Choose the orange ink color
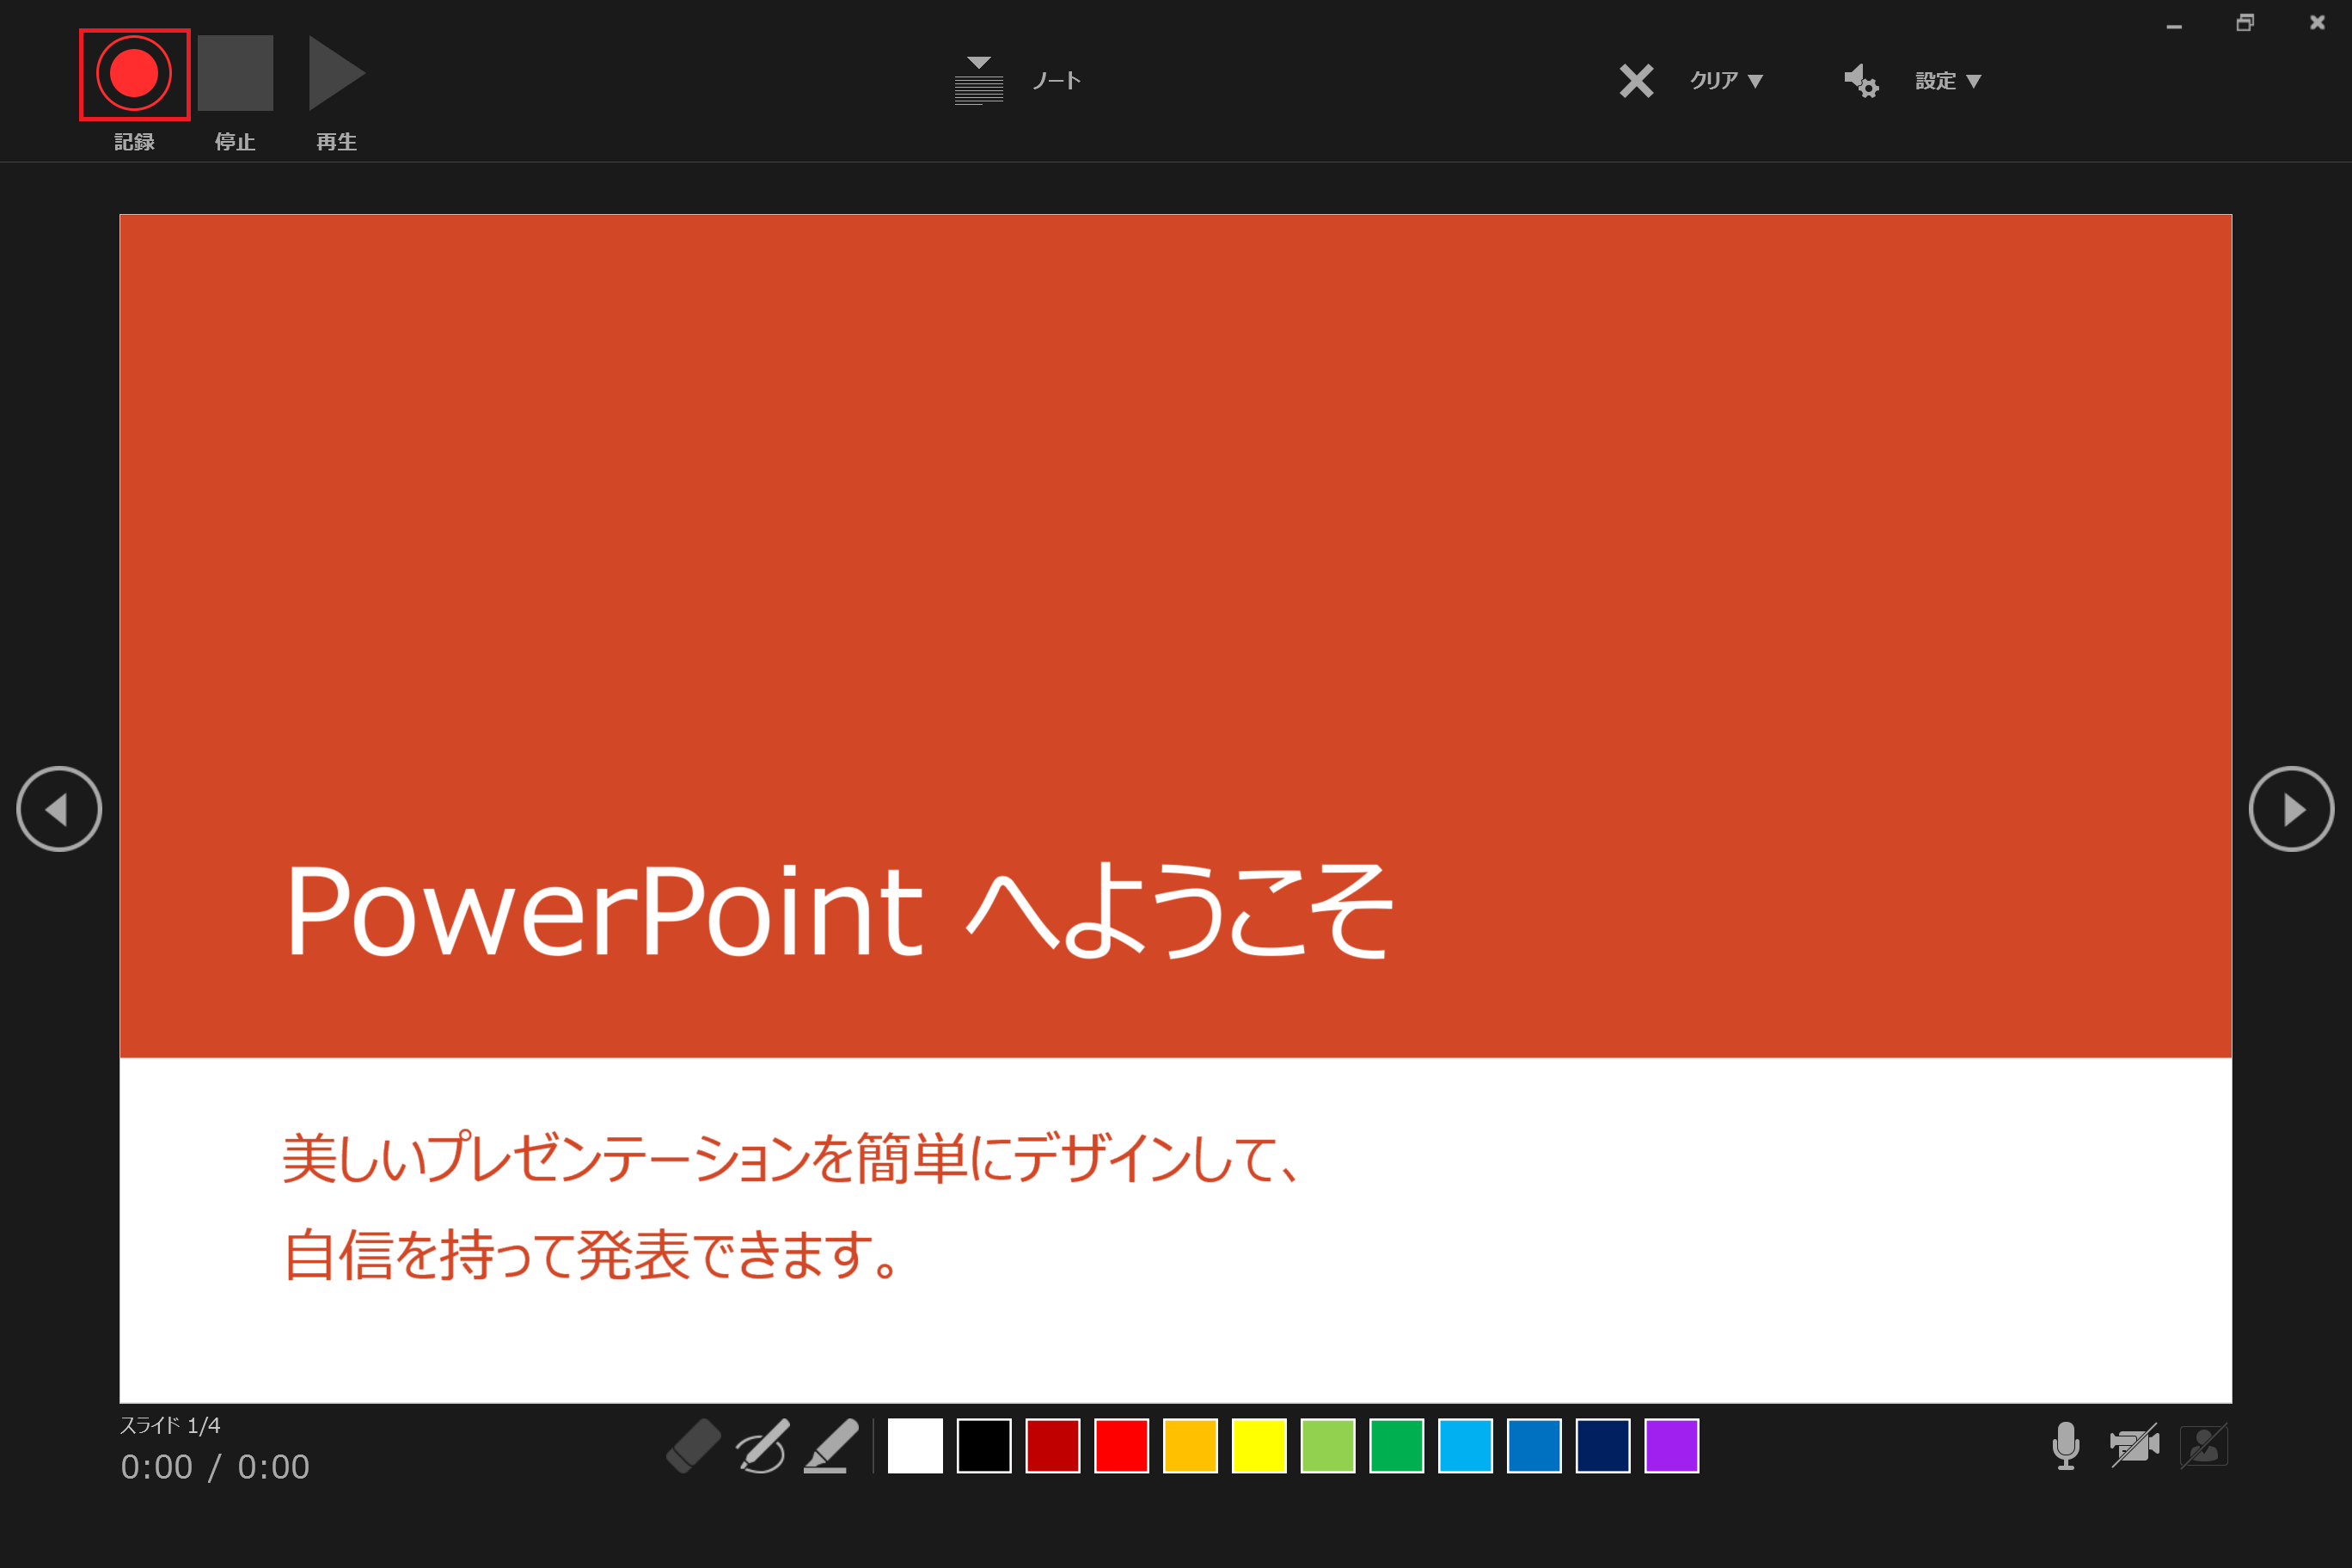Viewport: 2352px width, 1568px height. pyautogui.click(x=1190, y=1446)
